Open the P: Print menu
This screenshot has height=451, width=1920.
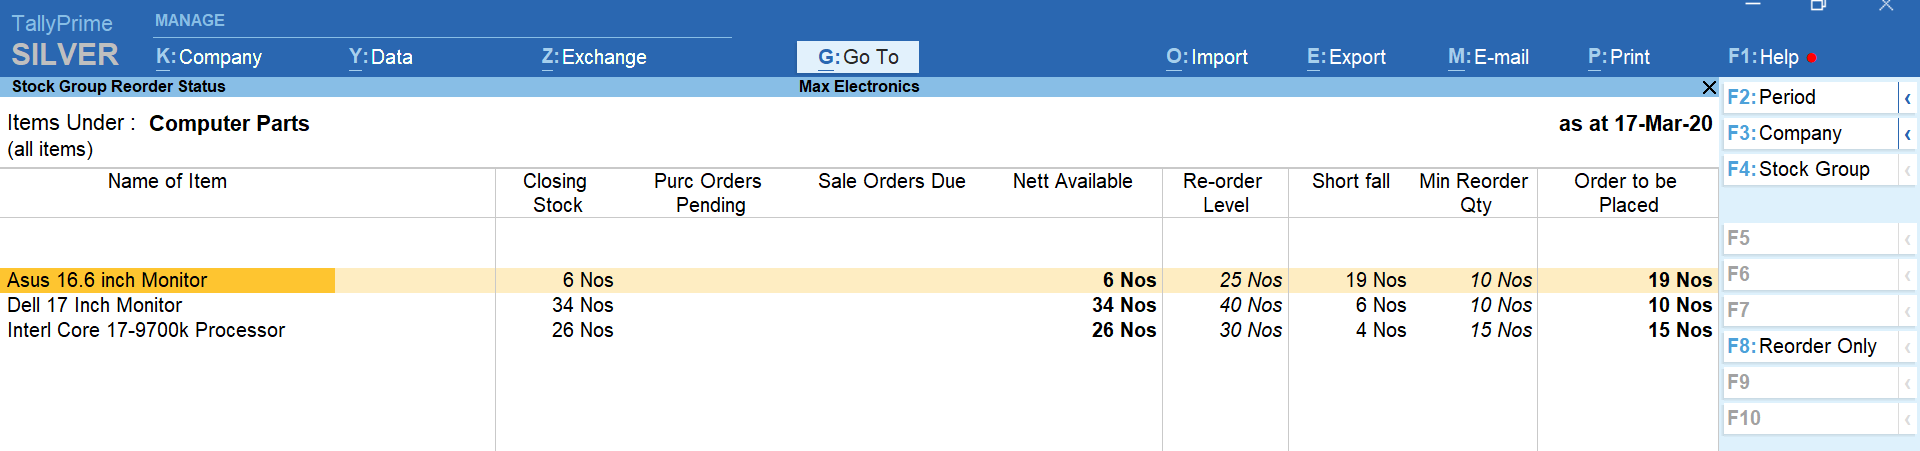pos(1619,57)
